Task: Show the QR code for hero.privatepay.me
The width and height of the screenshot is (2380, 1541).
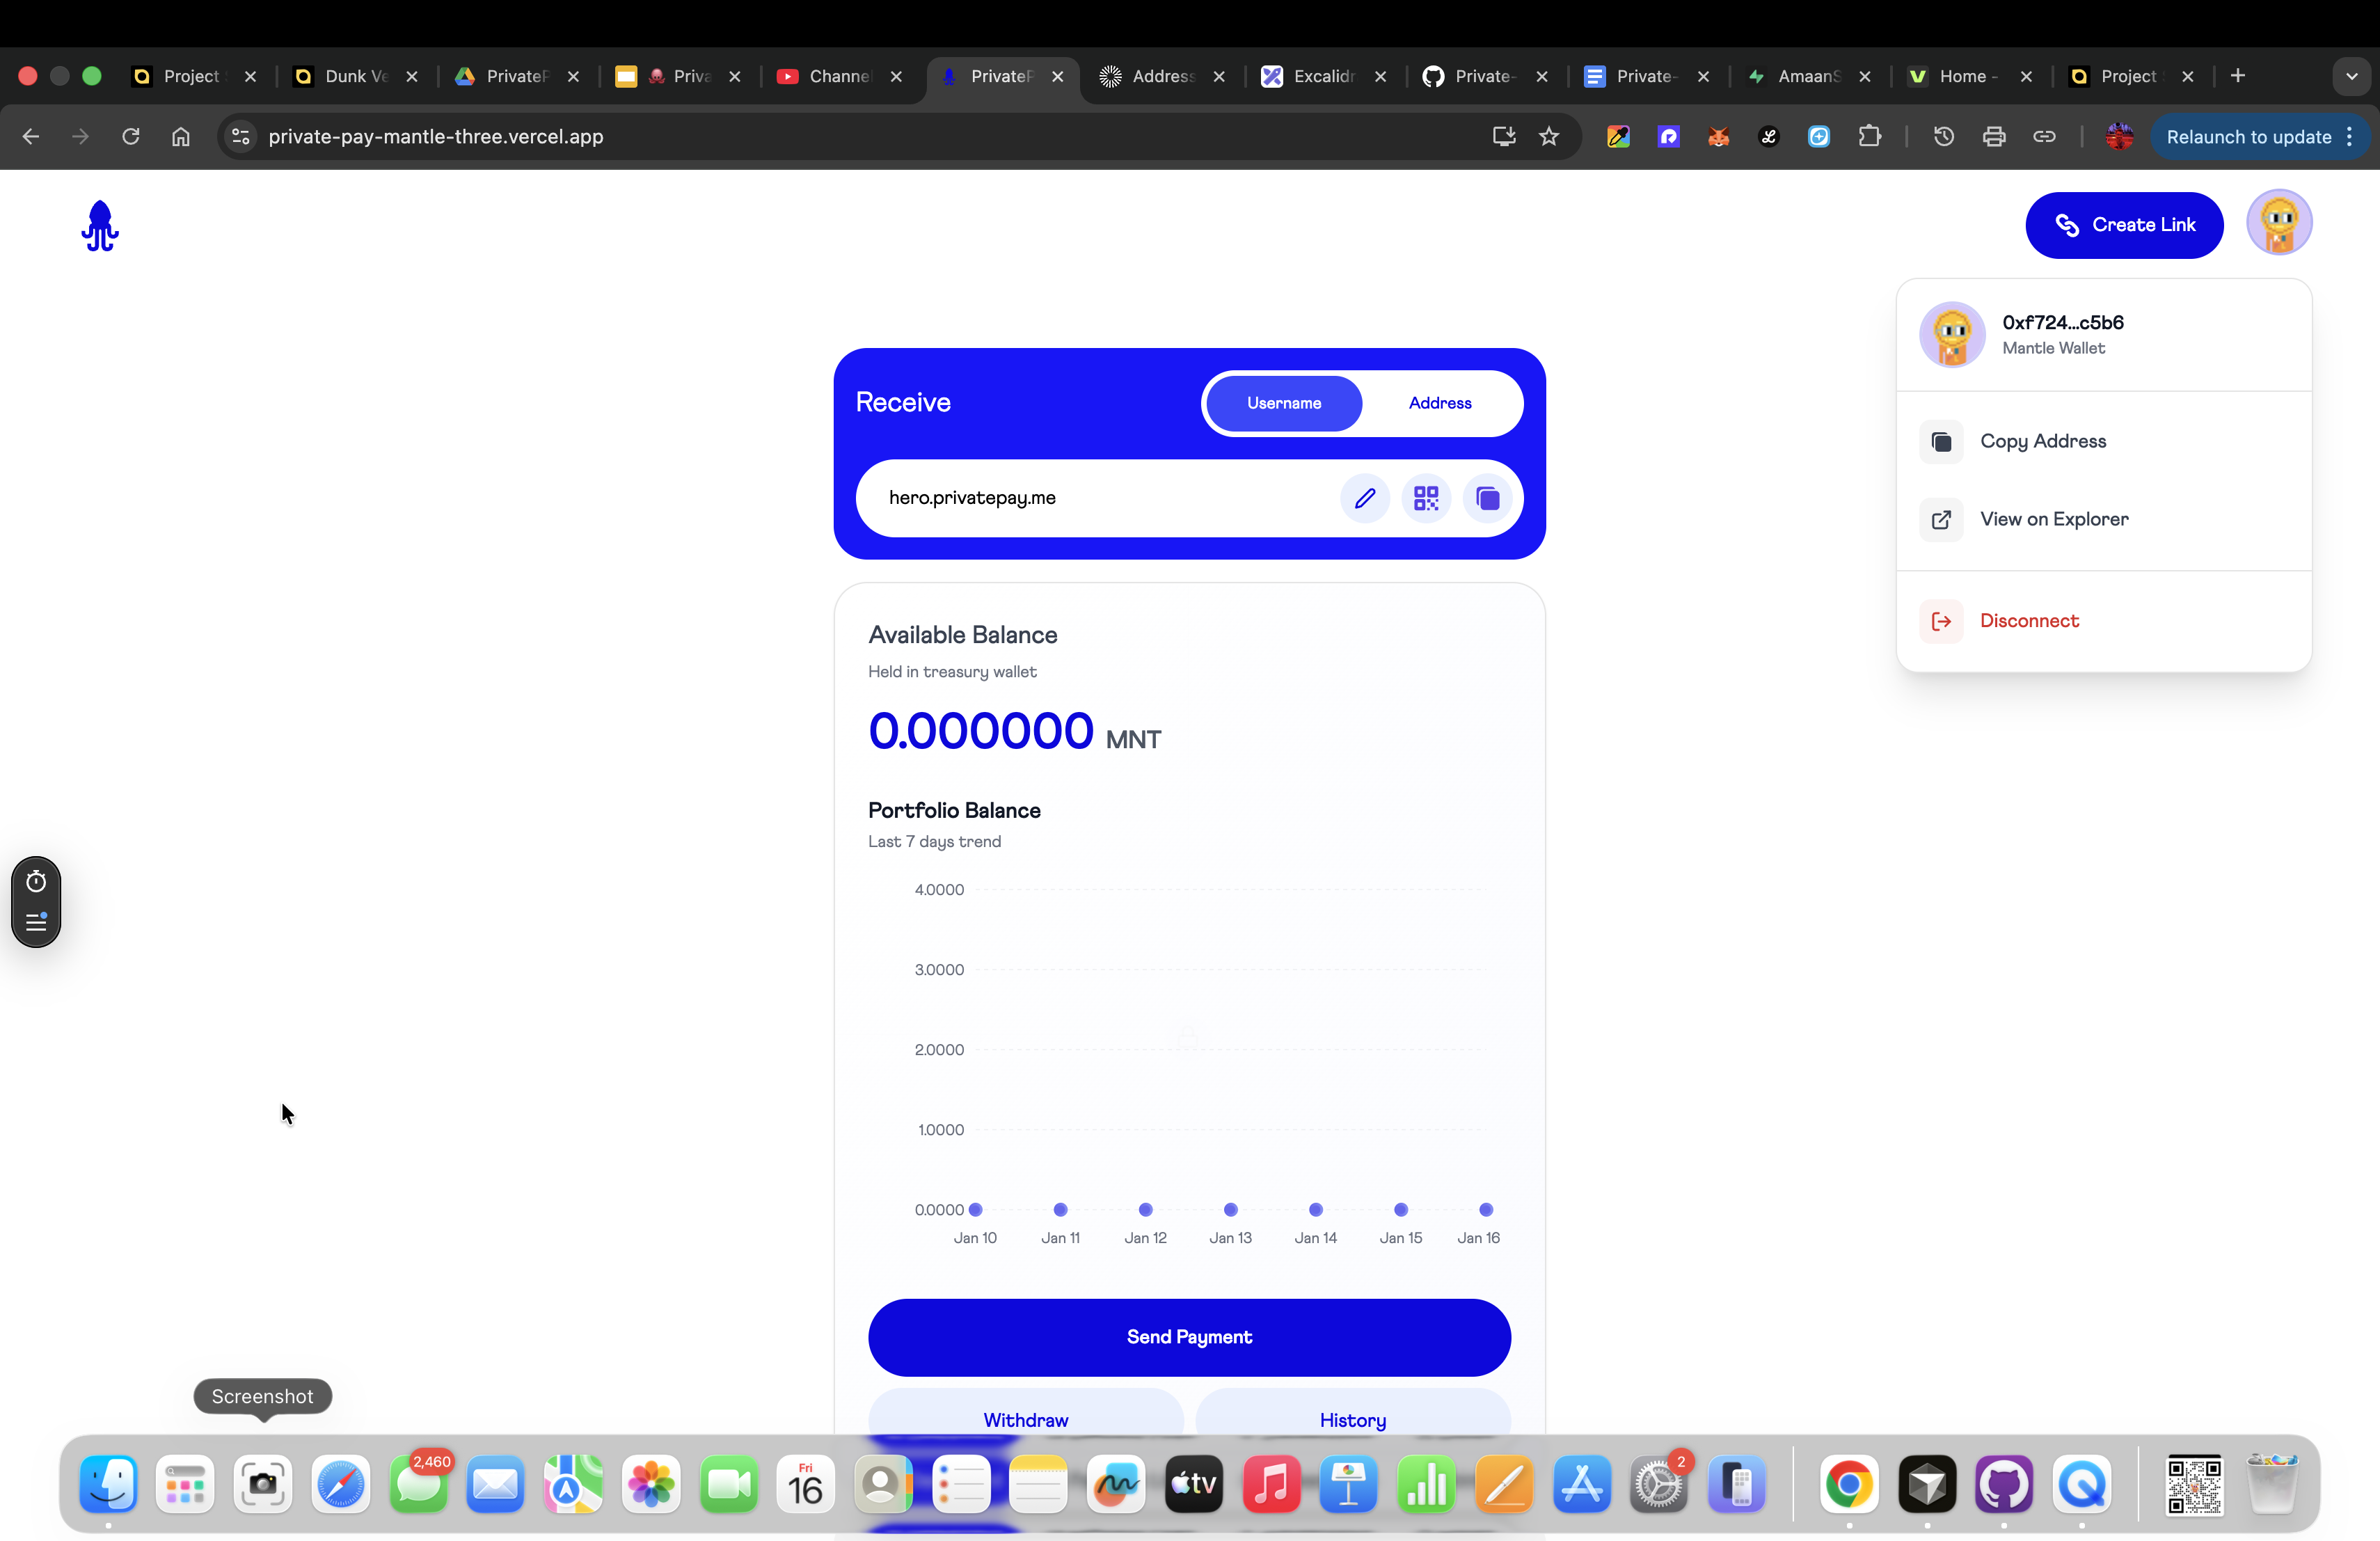Action: pos(1426,498)
